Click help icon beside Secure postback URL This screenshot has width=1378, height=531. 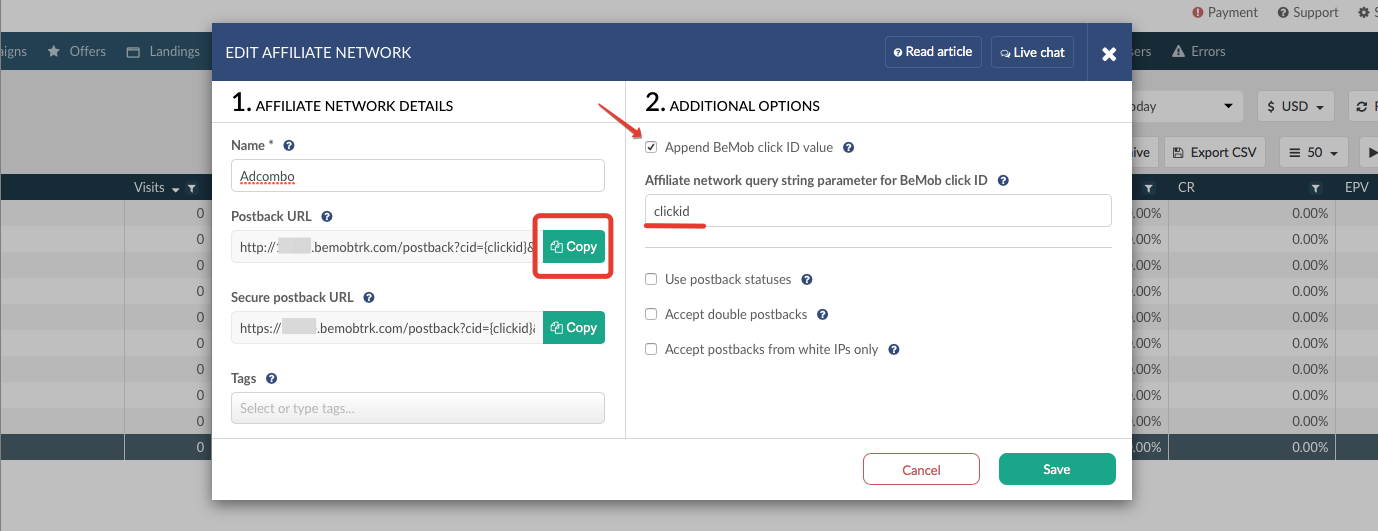coord(369,298)
